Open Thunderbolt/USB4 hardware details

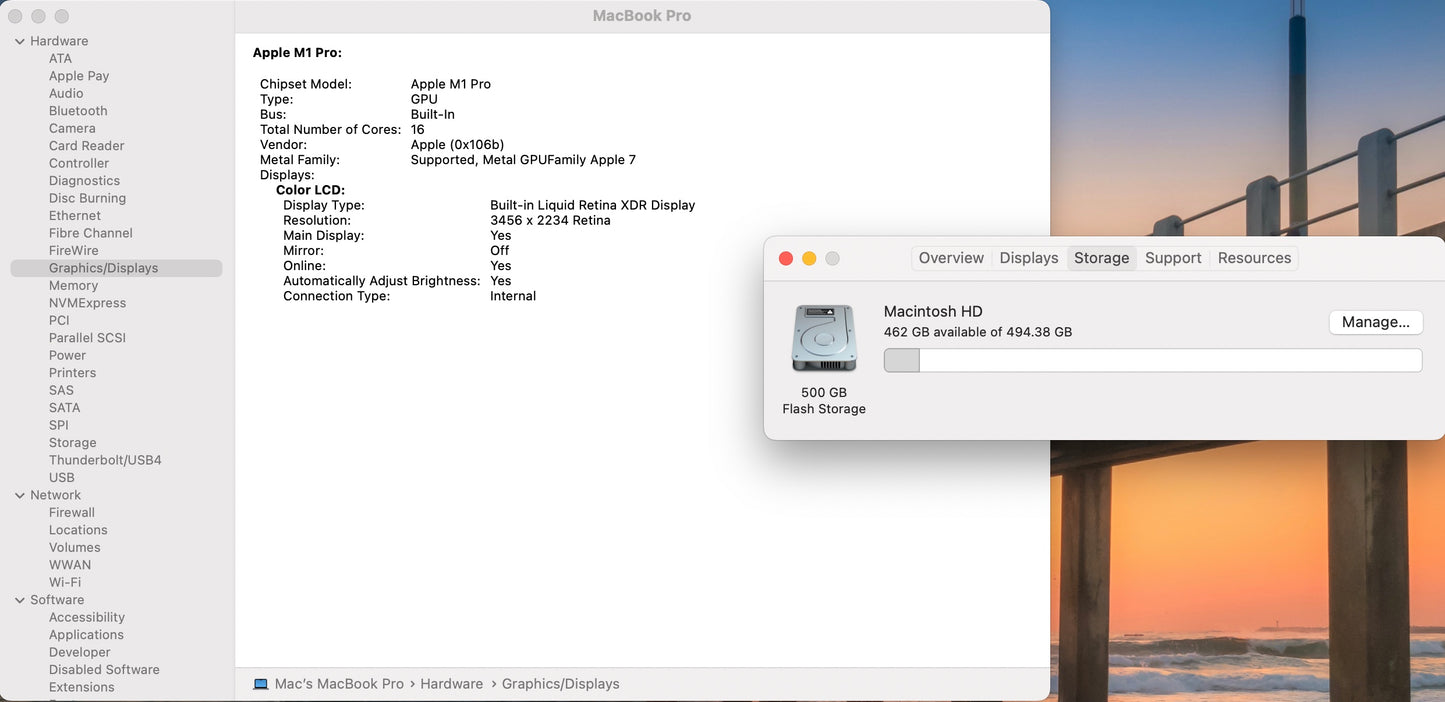105,460
